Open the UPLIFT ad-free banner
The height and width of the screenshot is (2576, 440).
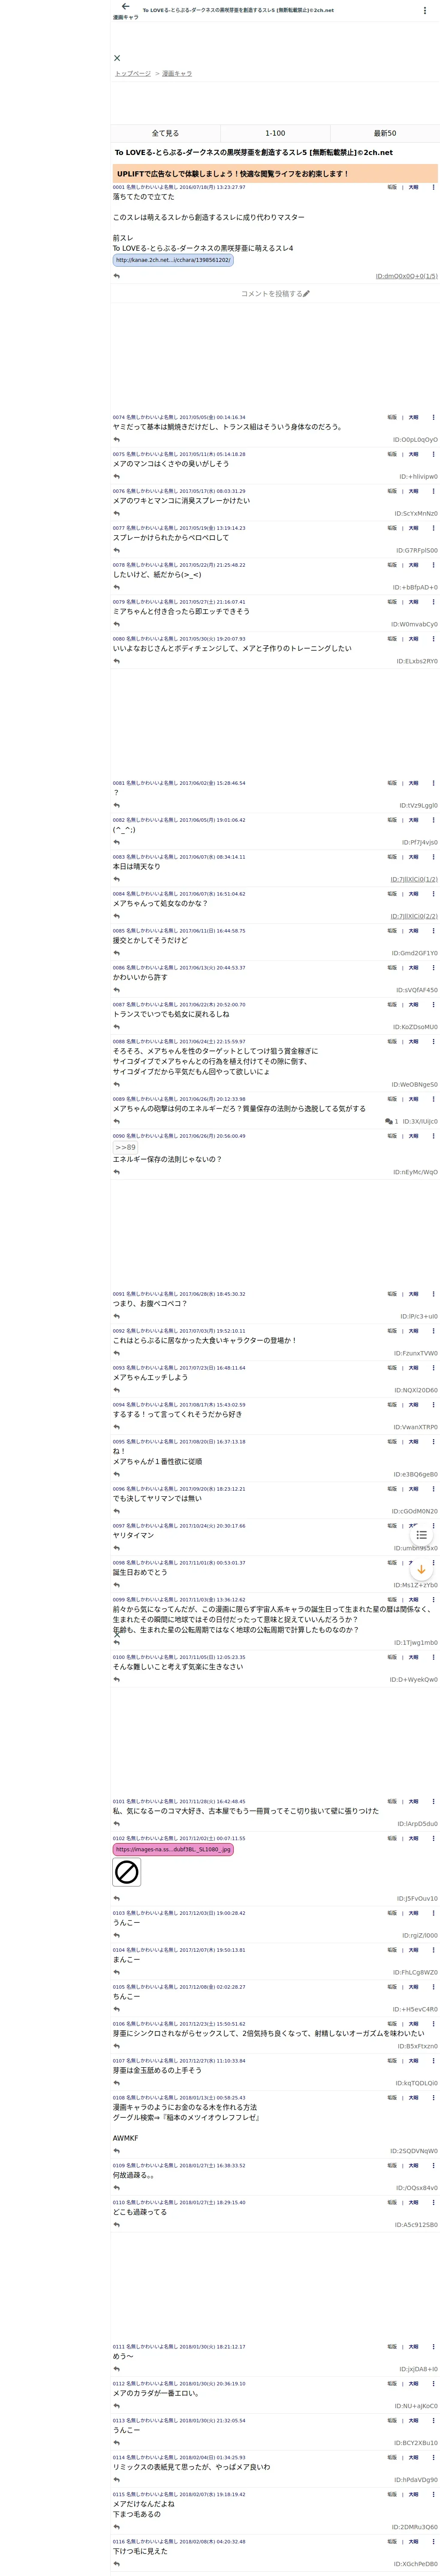click(275, 174)
